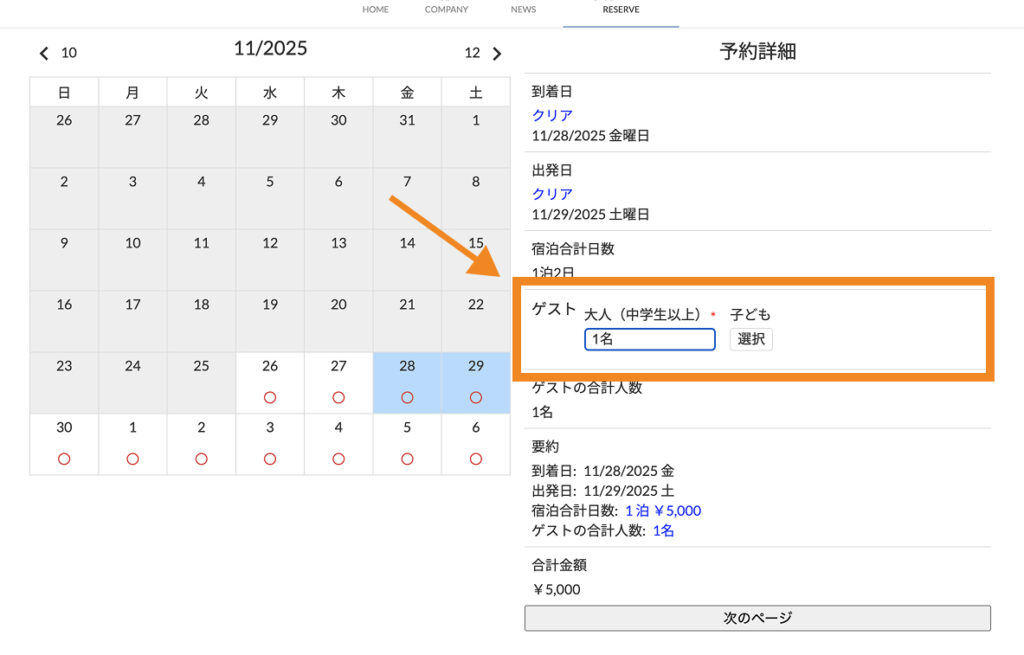Click availability circle under November 27
Viewport: 1024px width, 655px height.
(x=338, y=397)
